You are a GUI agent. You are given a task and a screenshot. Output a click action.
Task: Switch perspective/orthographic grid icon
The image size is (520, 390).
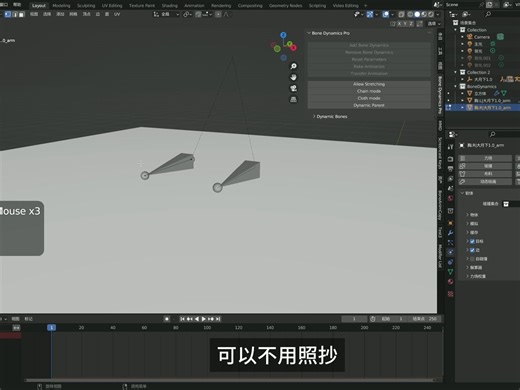tap(293, 99)
